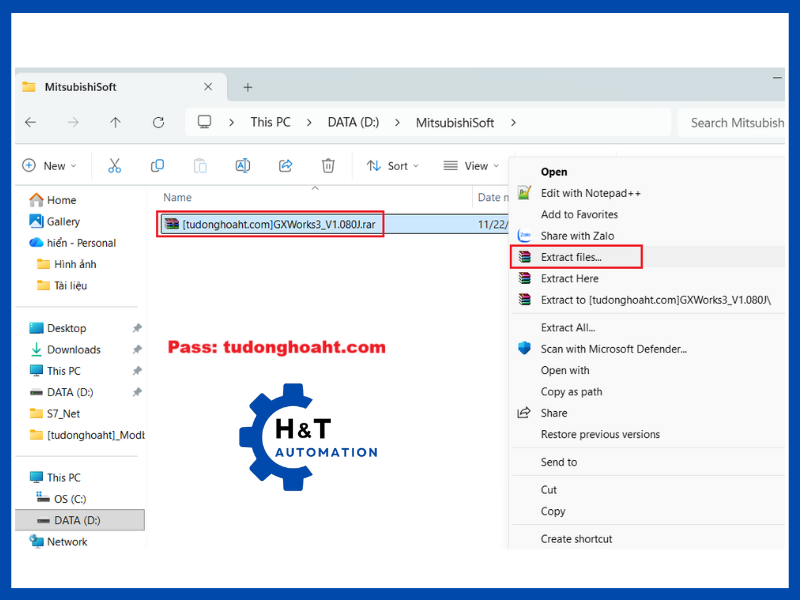The image size is (800, 600).
Task: Expand chevron after MitsubishiSoft in address bar
Action: [513, 122]
